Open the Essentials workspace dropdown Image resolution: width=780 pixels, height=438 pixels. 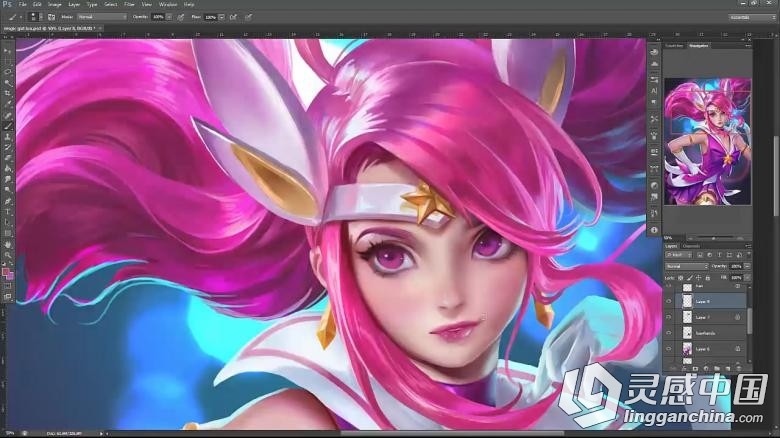(752, 17)
